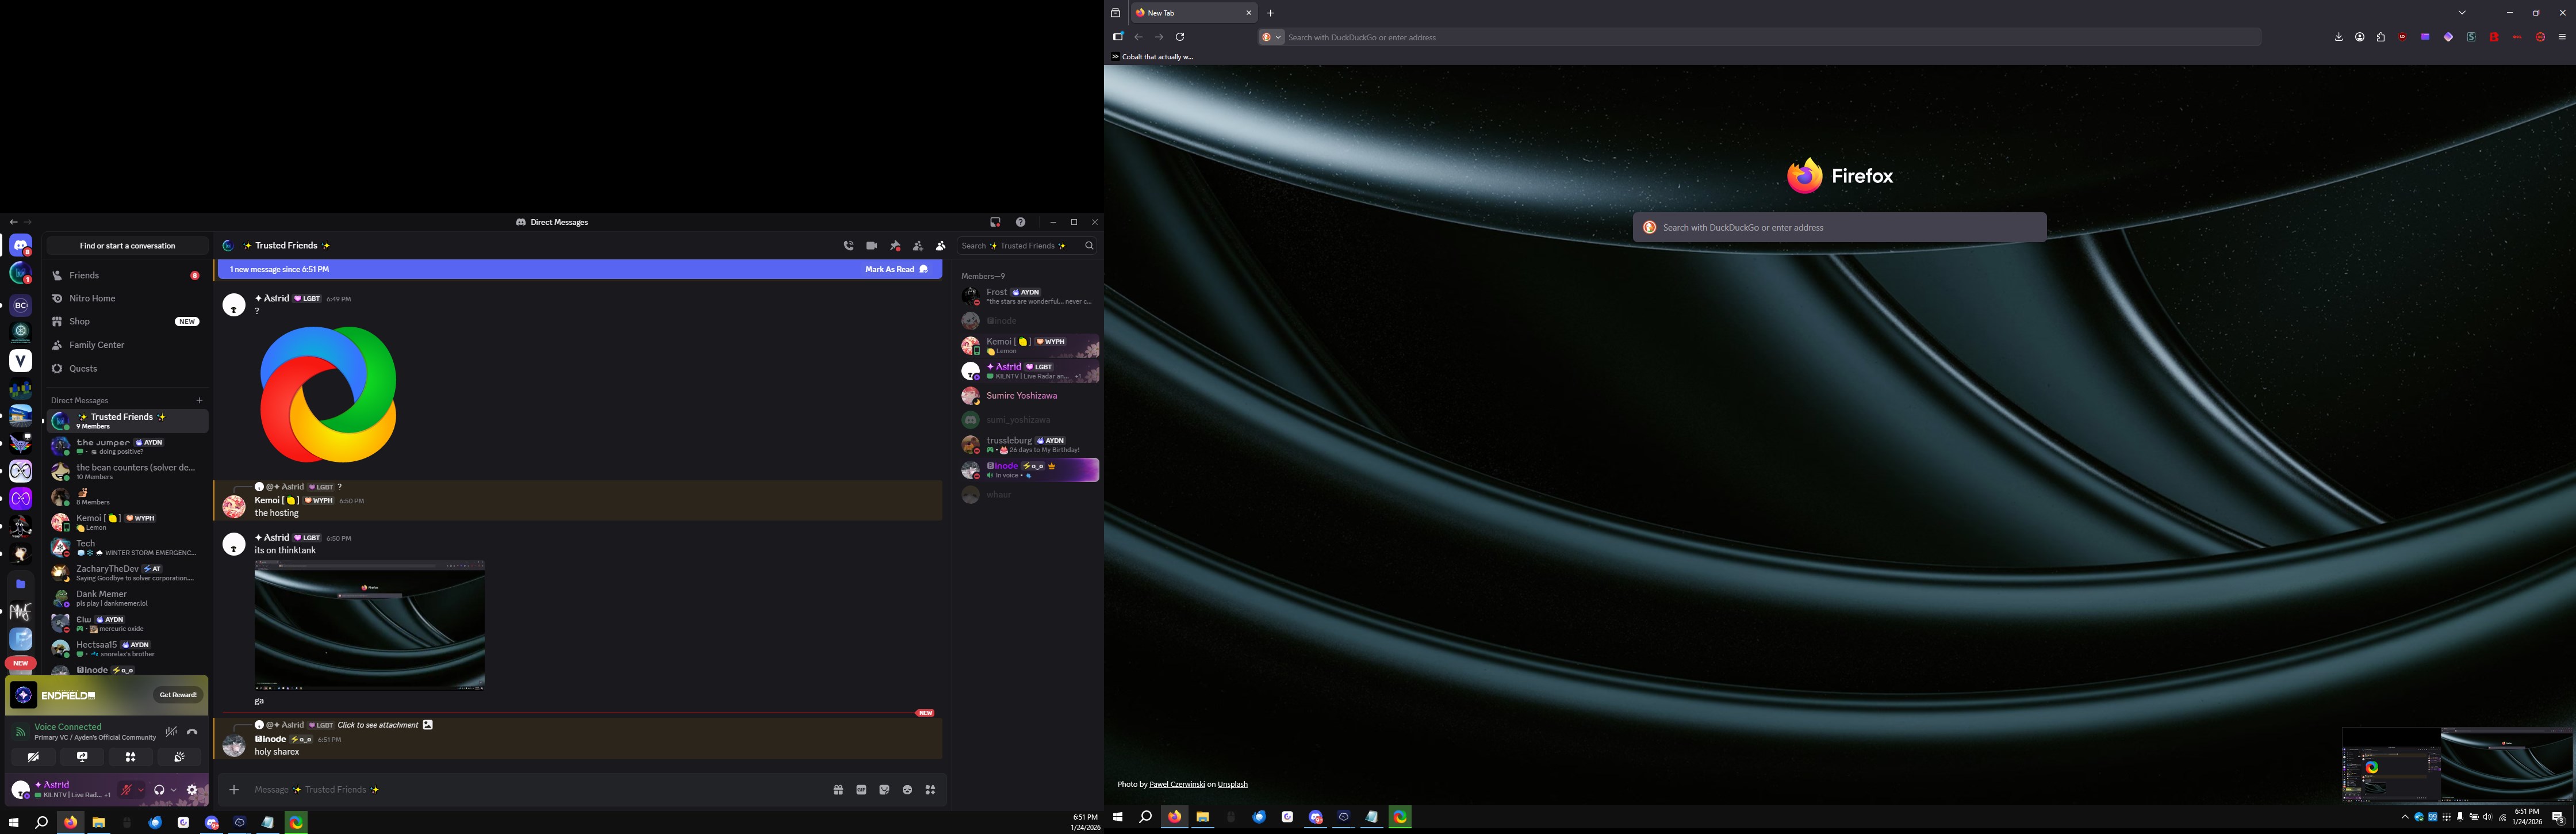Image resolution: width=2576 pixels, height=834 pixels.
Task: Open the GIF picker in message box
Action: pyautogui.click(x=861, y=790)
